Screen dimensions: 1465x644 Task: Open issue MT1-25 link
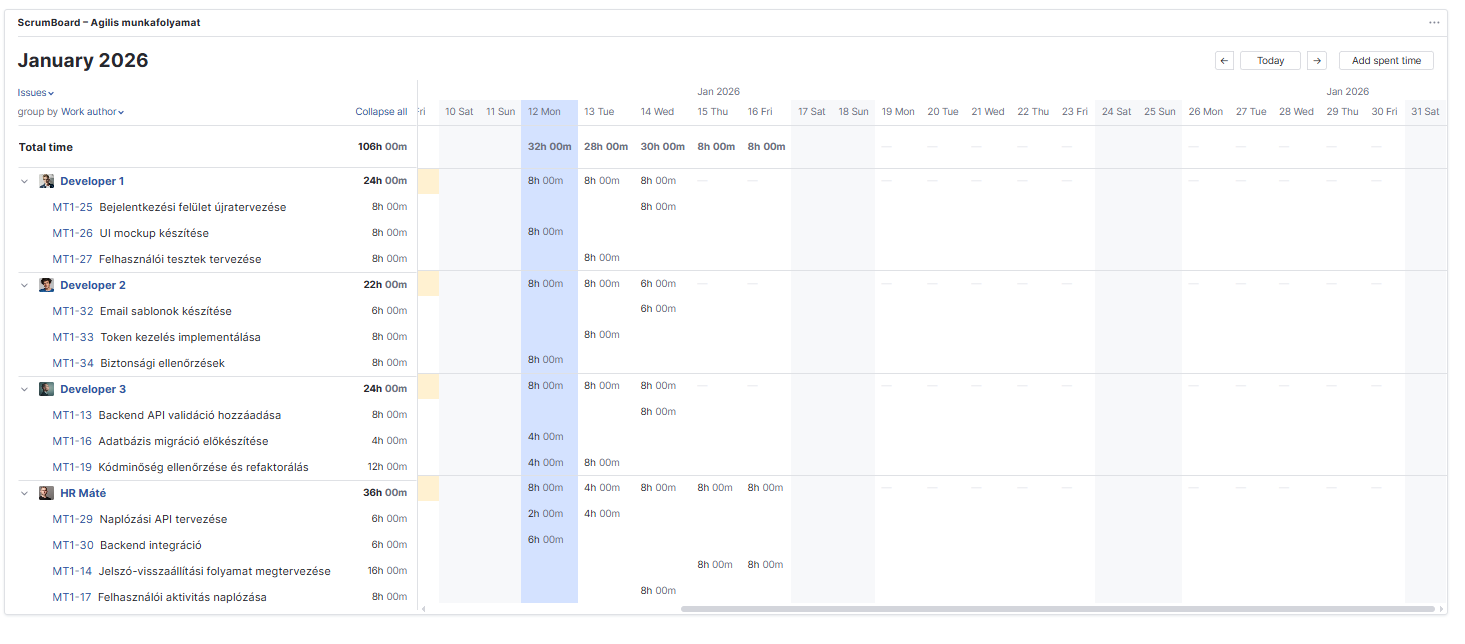(x=72, y=207)
